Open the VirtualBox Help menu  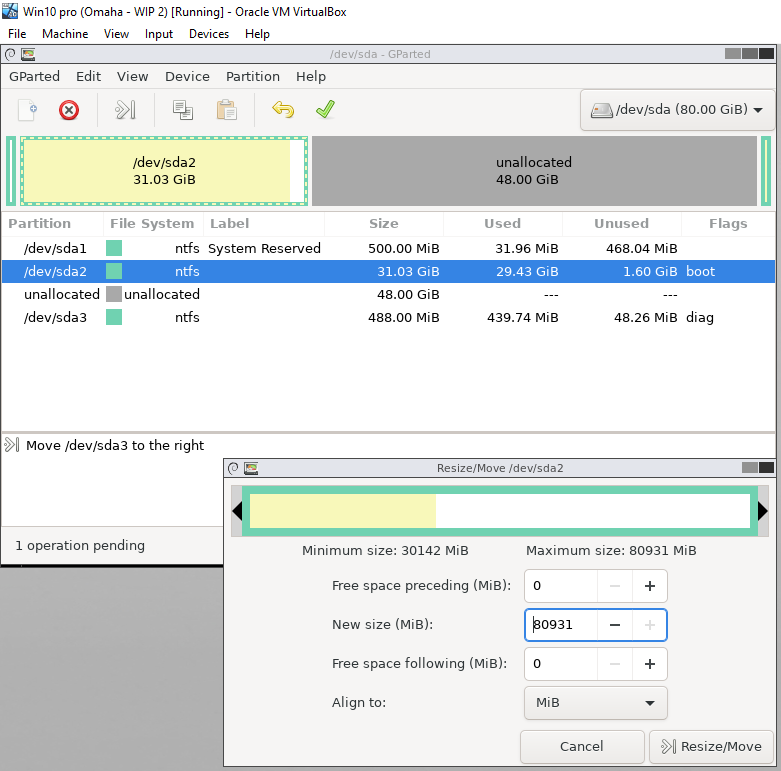pyautogui.click(x=257, y=34)
